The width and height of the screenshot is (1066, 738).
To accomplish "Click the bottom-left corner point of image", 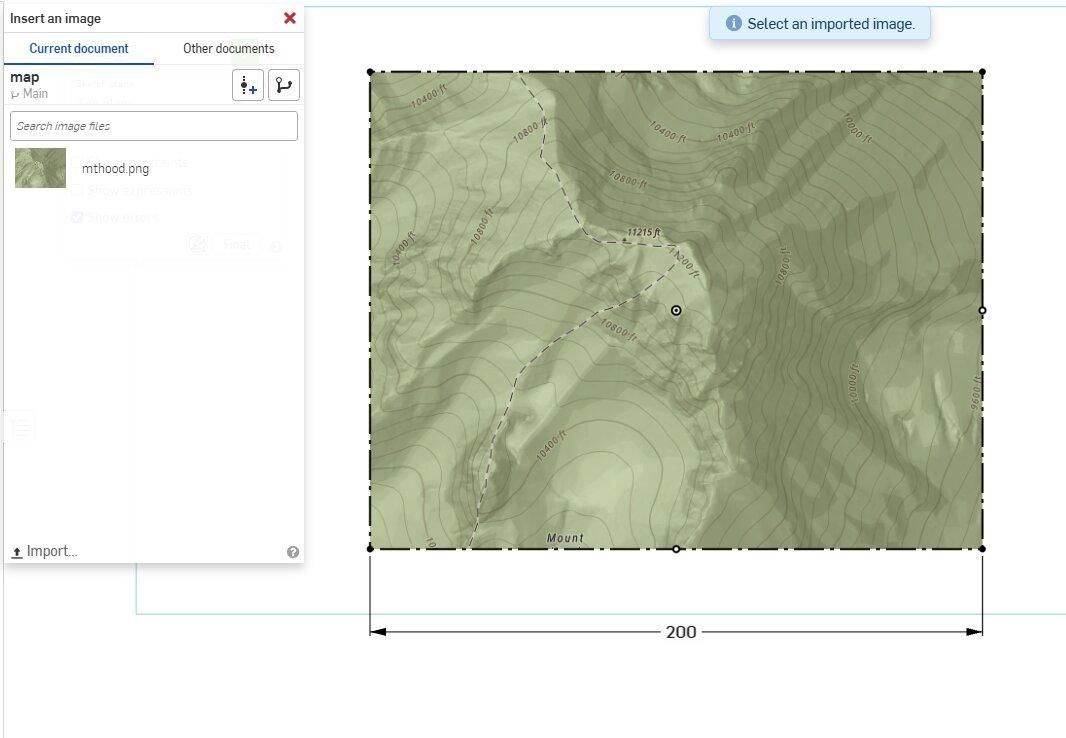I will point(370,548).
